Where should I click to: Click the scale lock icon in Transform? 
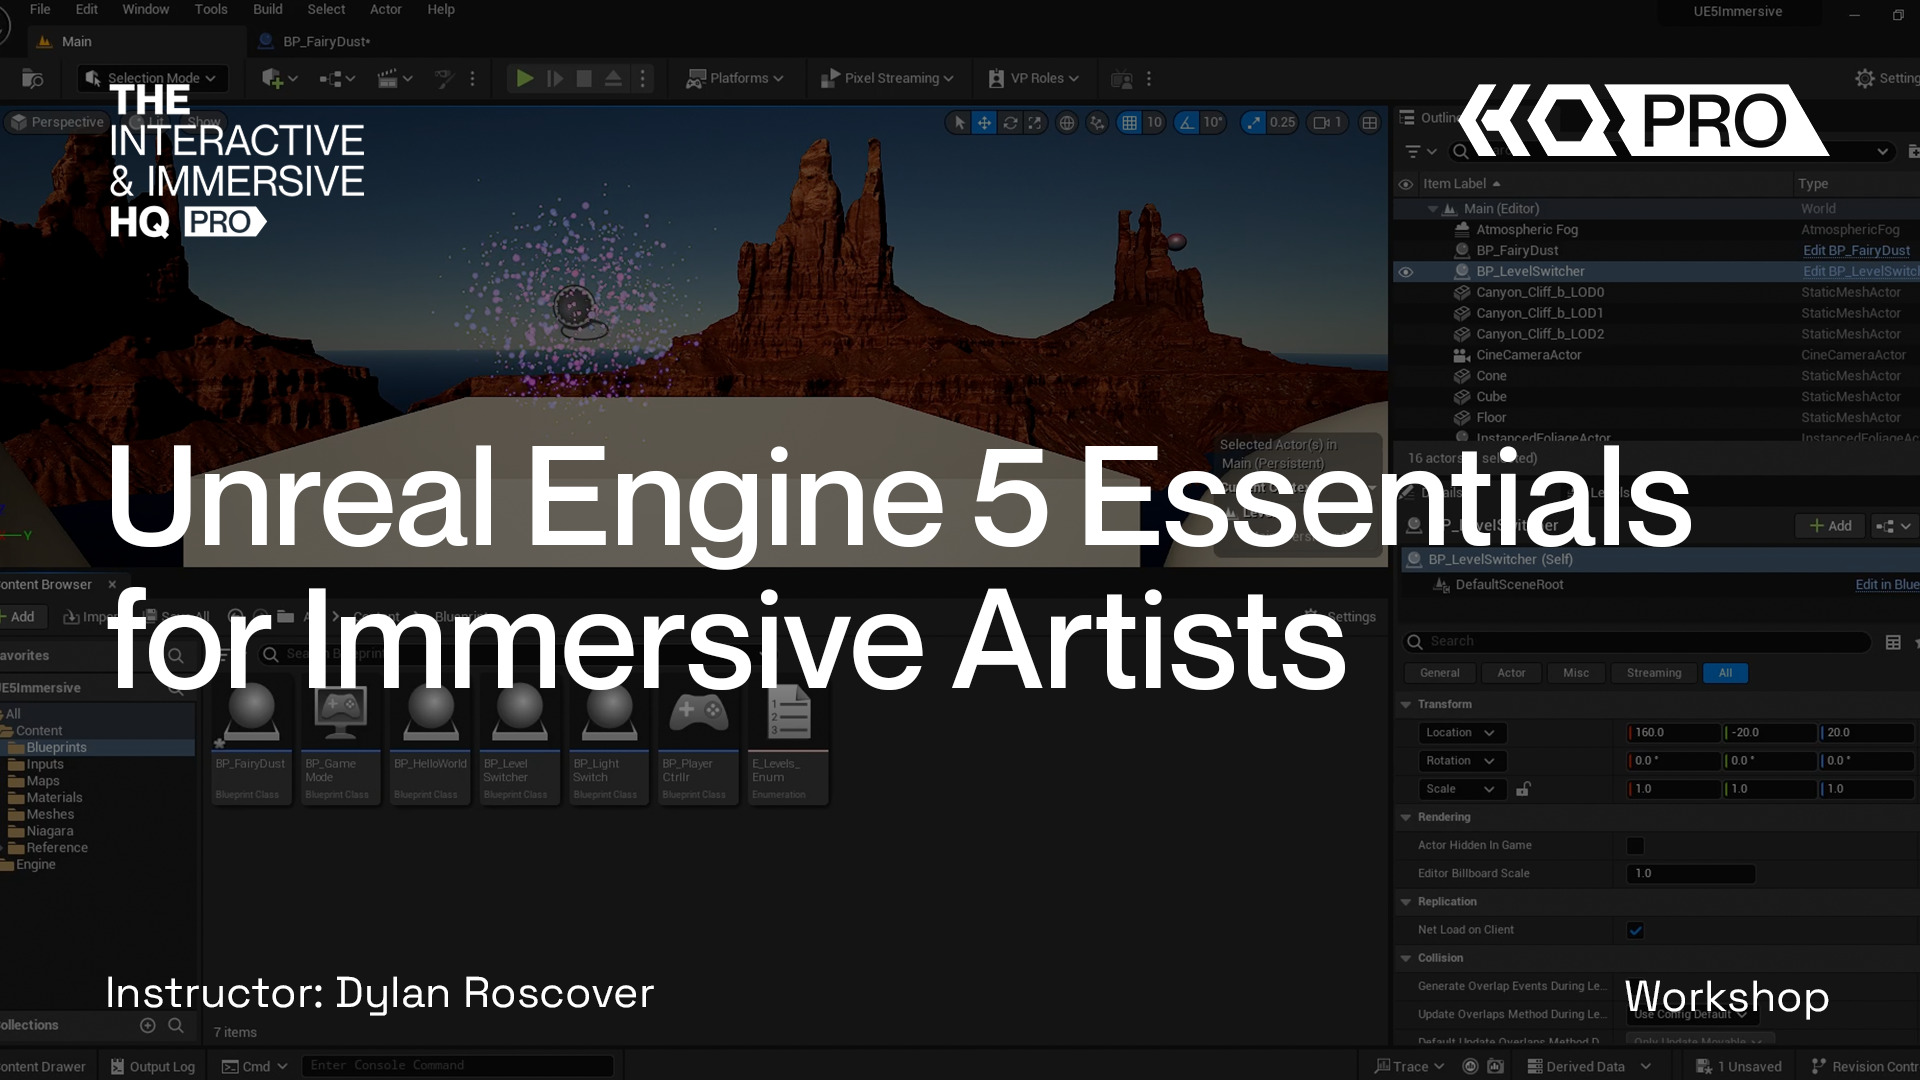1522,789
